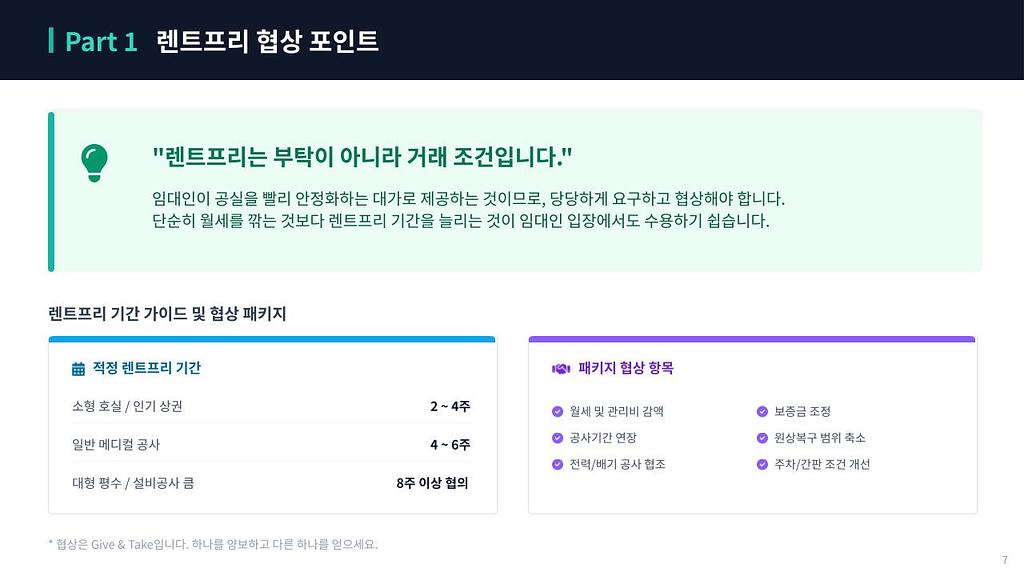Screen dimensions: 1024x576
Task: Select the 일반 메디컬 공사 row label
Action: coord(116,444)
